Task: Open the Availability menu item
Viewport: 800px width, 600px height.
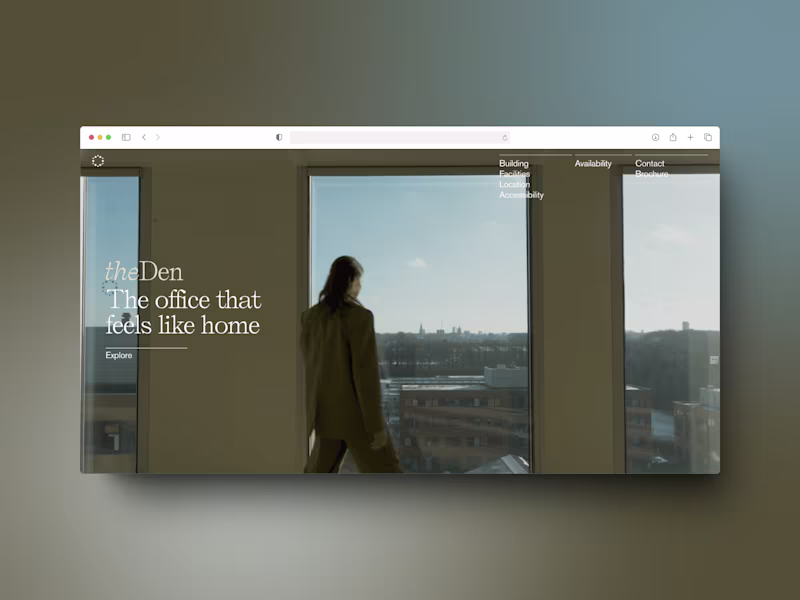Action: [593, 163]
